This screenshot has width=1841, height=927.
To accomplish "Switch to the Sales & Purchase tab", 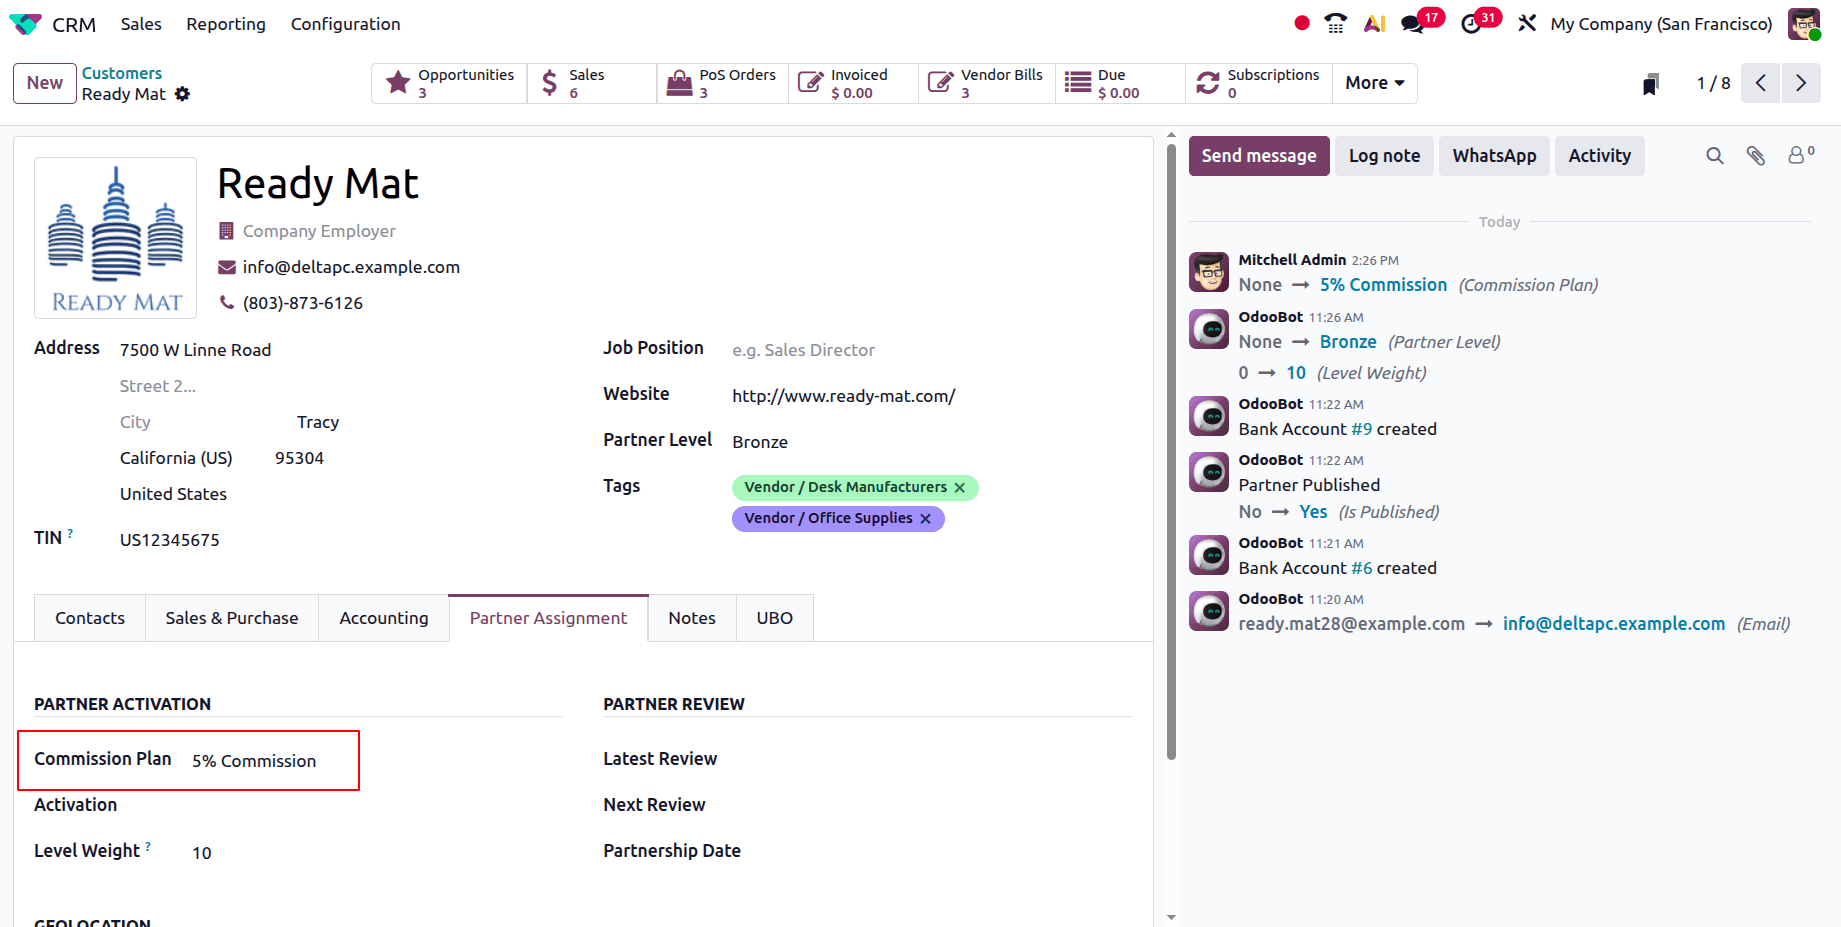I will (232, 618).
